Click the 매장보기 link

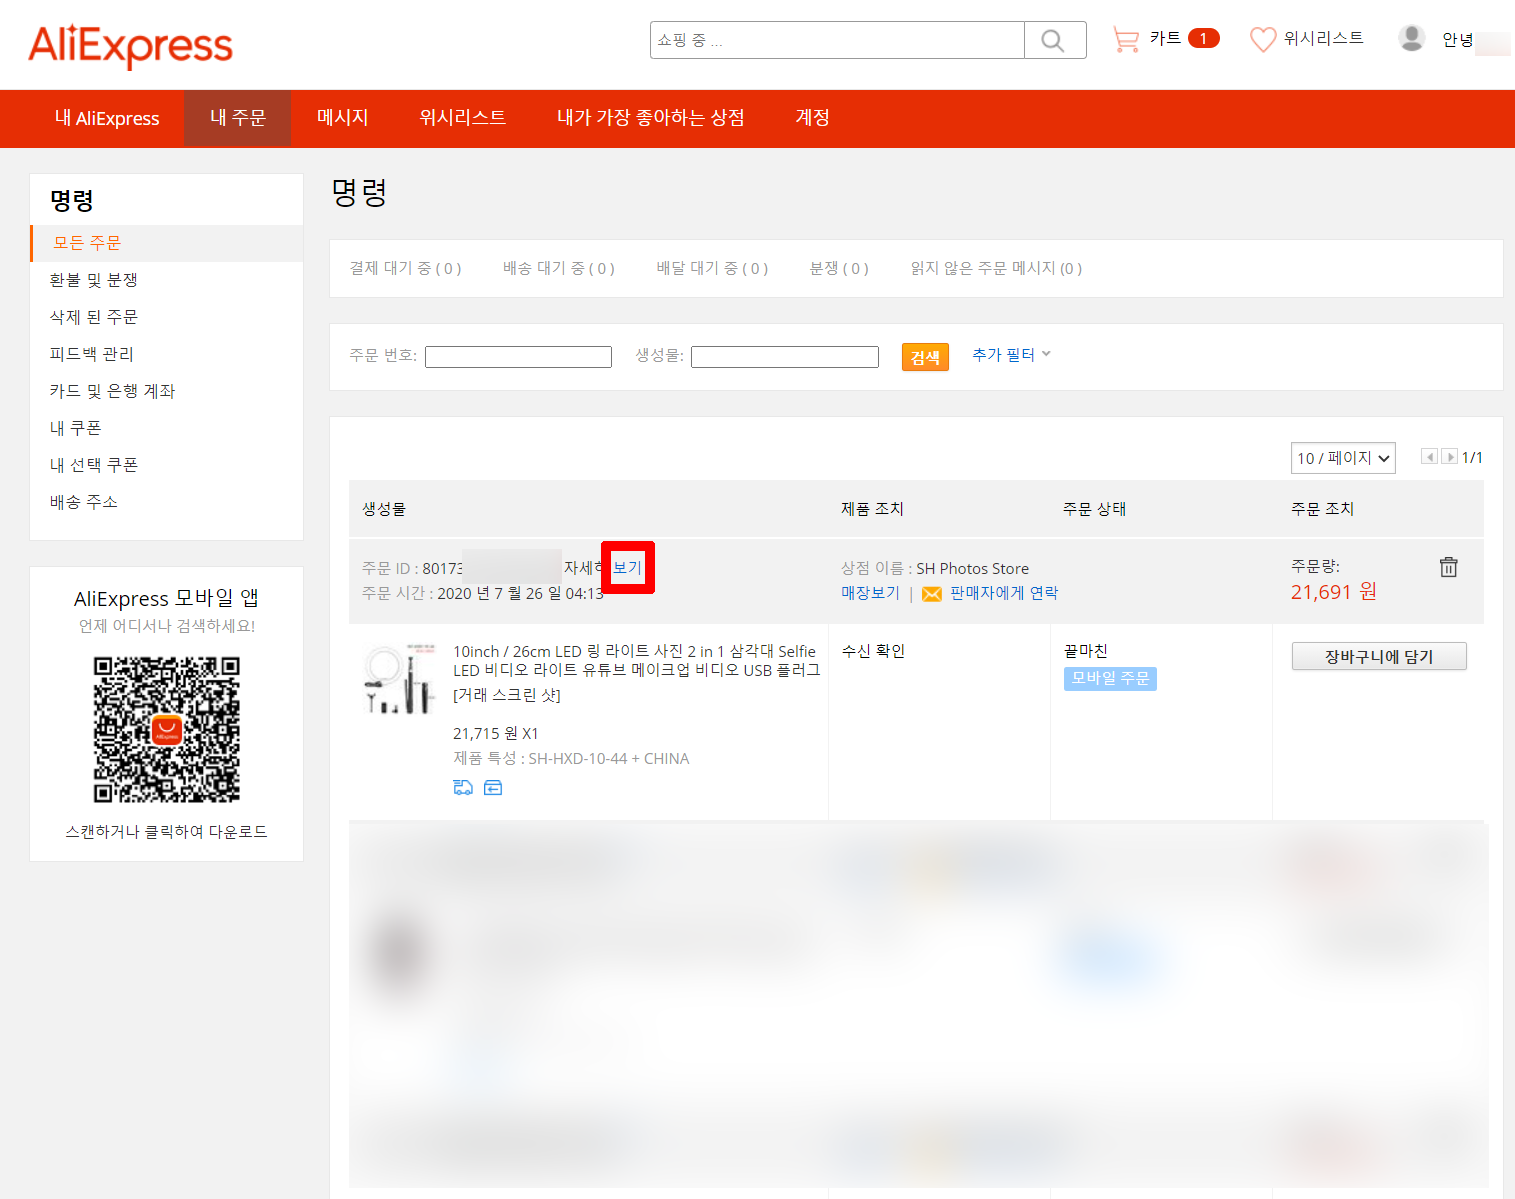click(871, 593)
